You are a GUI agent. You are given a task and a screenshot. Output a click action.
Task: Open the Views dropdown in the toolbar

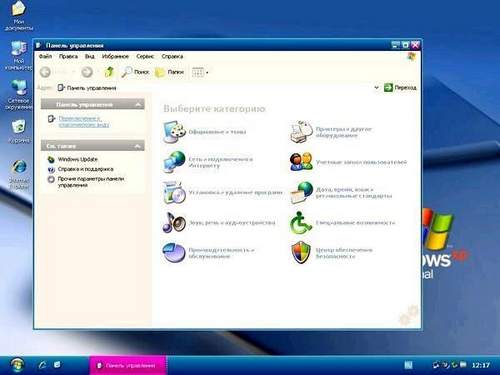(x=200, y=72)
